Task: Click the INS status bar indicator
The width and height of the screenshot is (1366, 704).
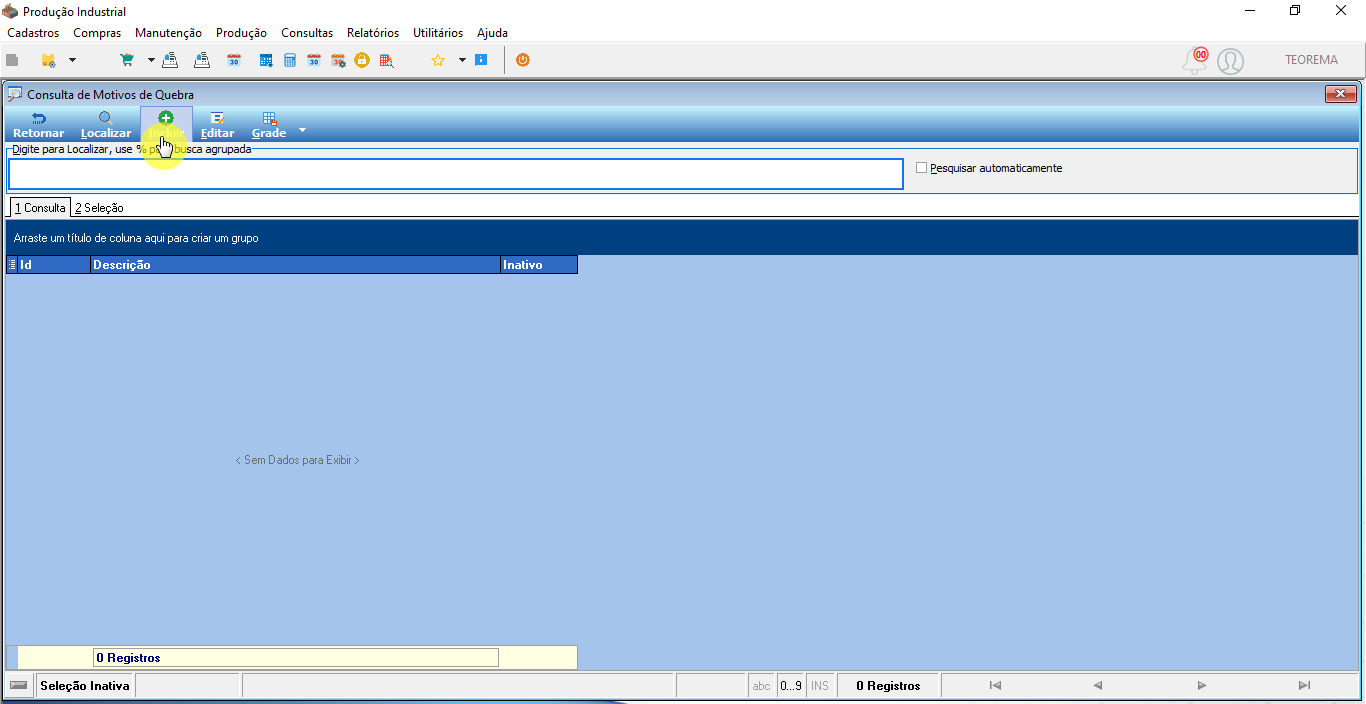Action: [820, 686]
